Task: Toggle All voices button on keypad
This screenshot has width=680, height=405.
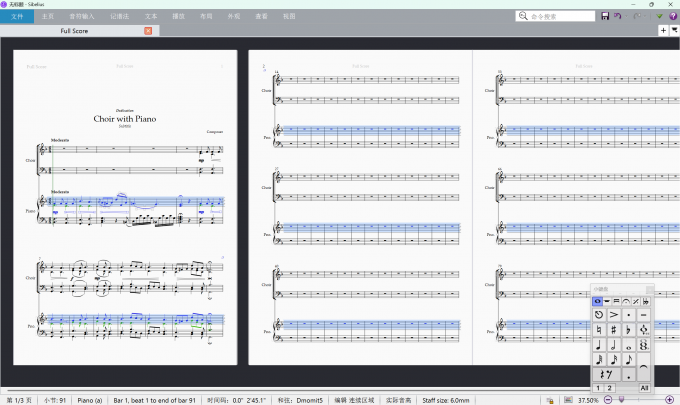Action: tap(644, 388)
